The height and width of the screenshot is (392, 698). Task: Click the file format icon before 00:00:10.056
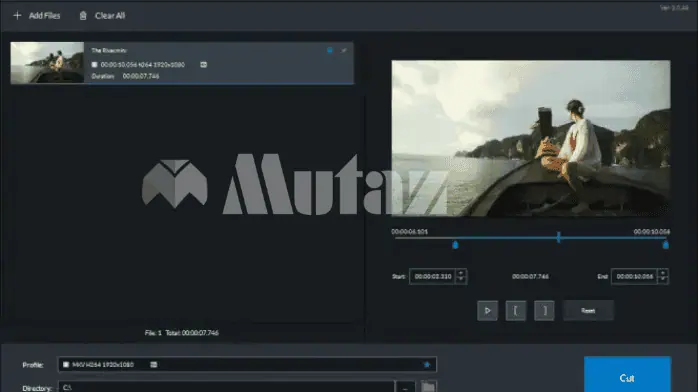tap(94, 65)
